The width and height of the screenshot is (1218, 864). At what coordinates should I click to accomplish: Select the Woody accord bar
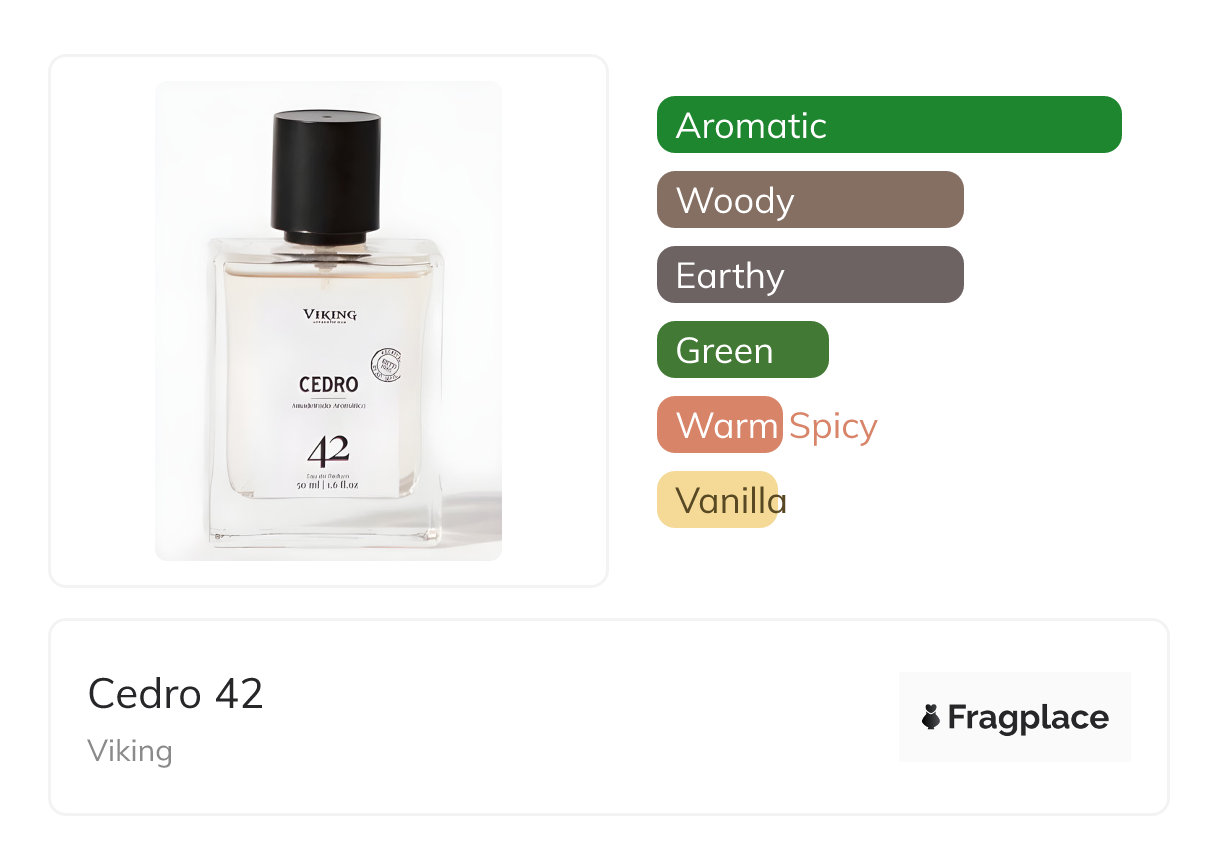click(x=810, y=200)
